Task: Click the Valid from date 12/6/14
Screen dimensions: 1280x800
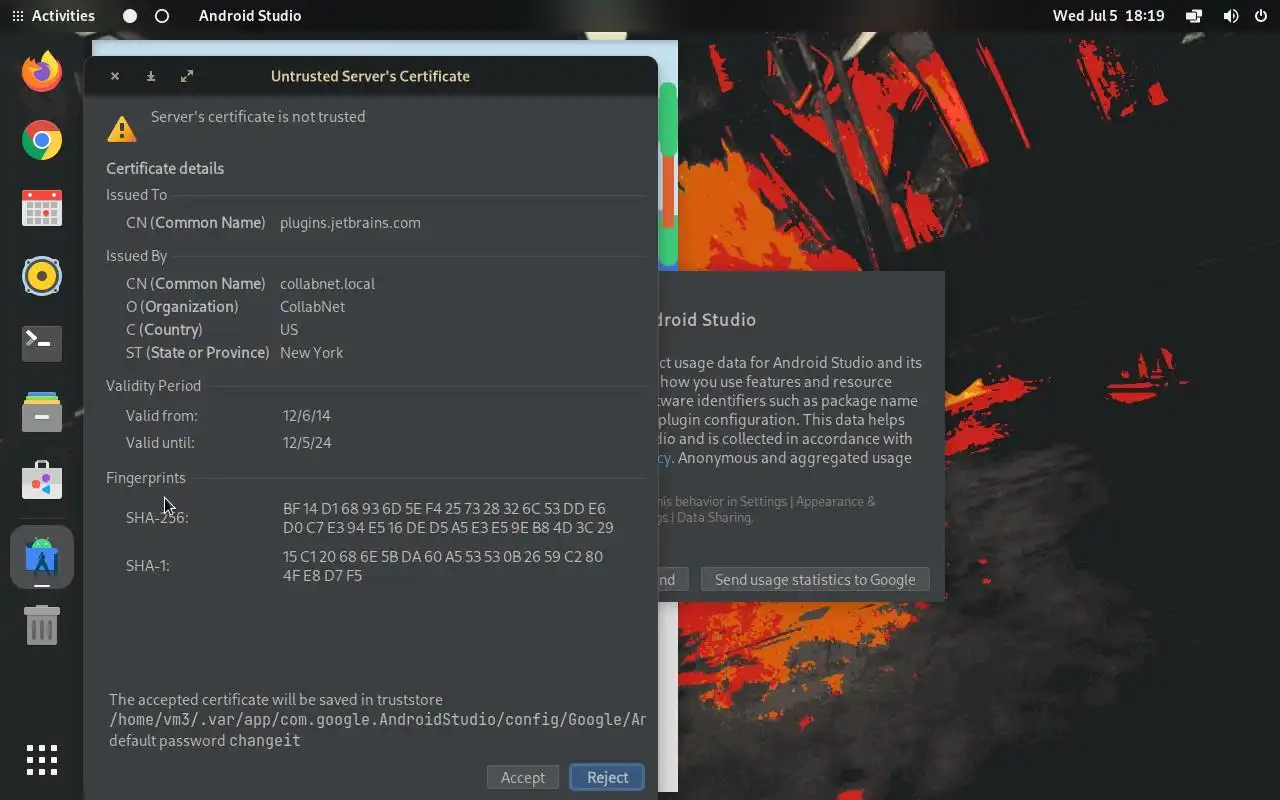Action: click(x=306, y=415)
